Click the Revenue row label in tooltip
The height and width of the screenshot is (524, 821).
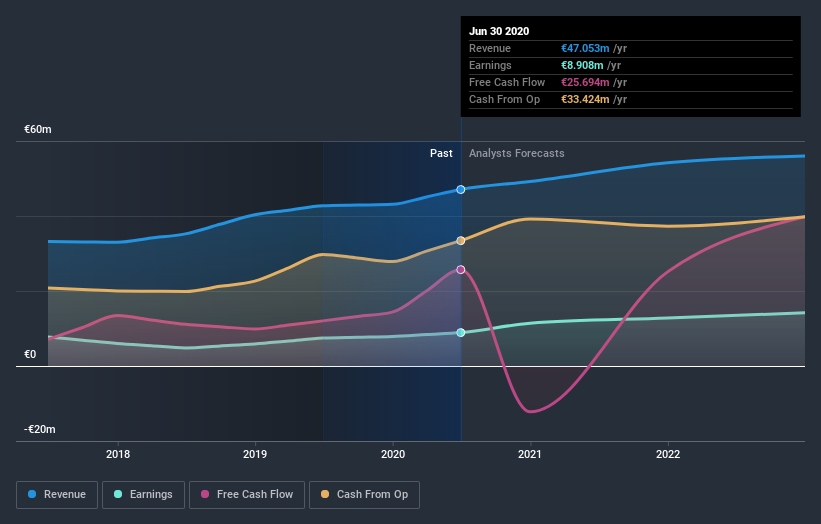click(x=490, y=48)
